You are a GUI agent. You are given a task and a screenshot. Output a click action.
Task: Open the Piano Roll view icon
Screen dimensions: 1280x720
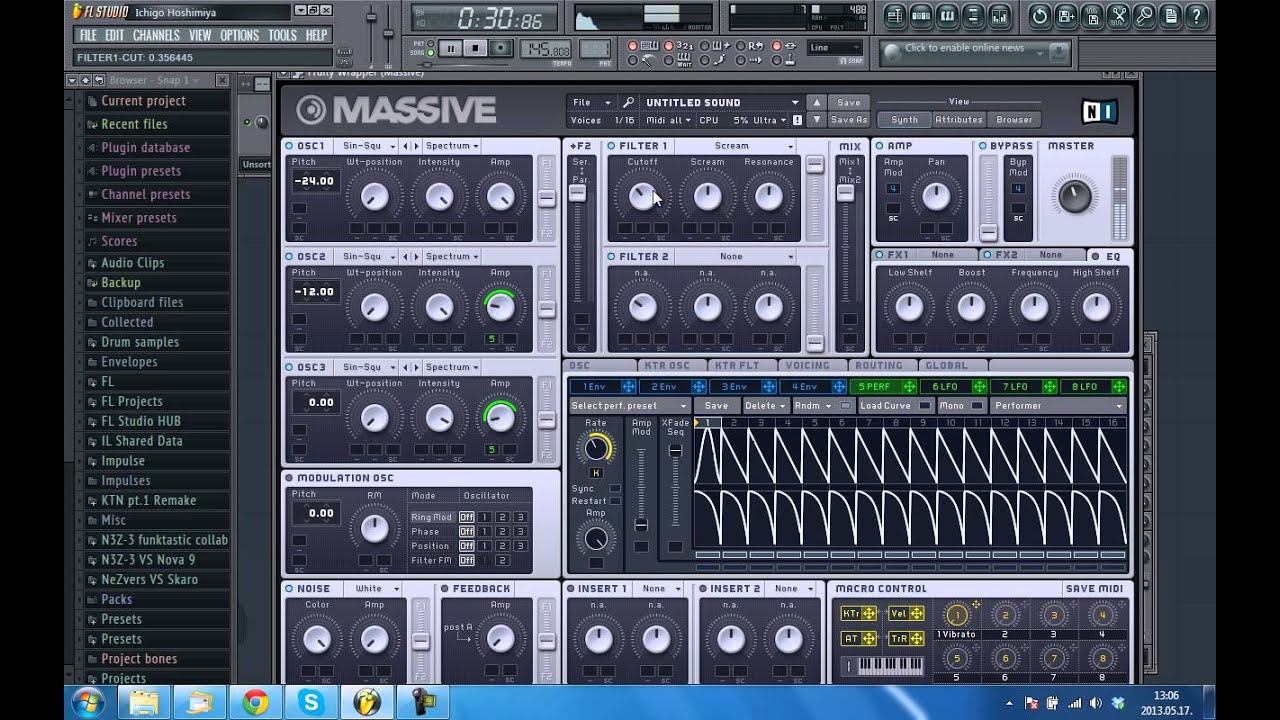946,16
